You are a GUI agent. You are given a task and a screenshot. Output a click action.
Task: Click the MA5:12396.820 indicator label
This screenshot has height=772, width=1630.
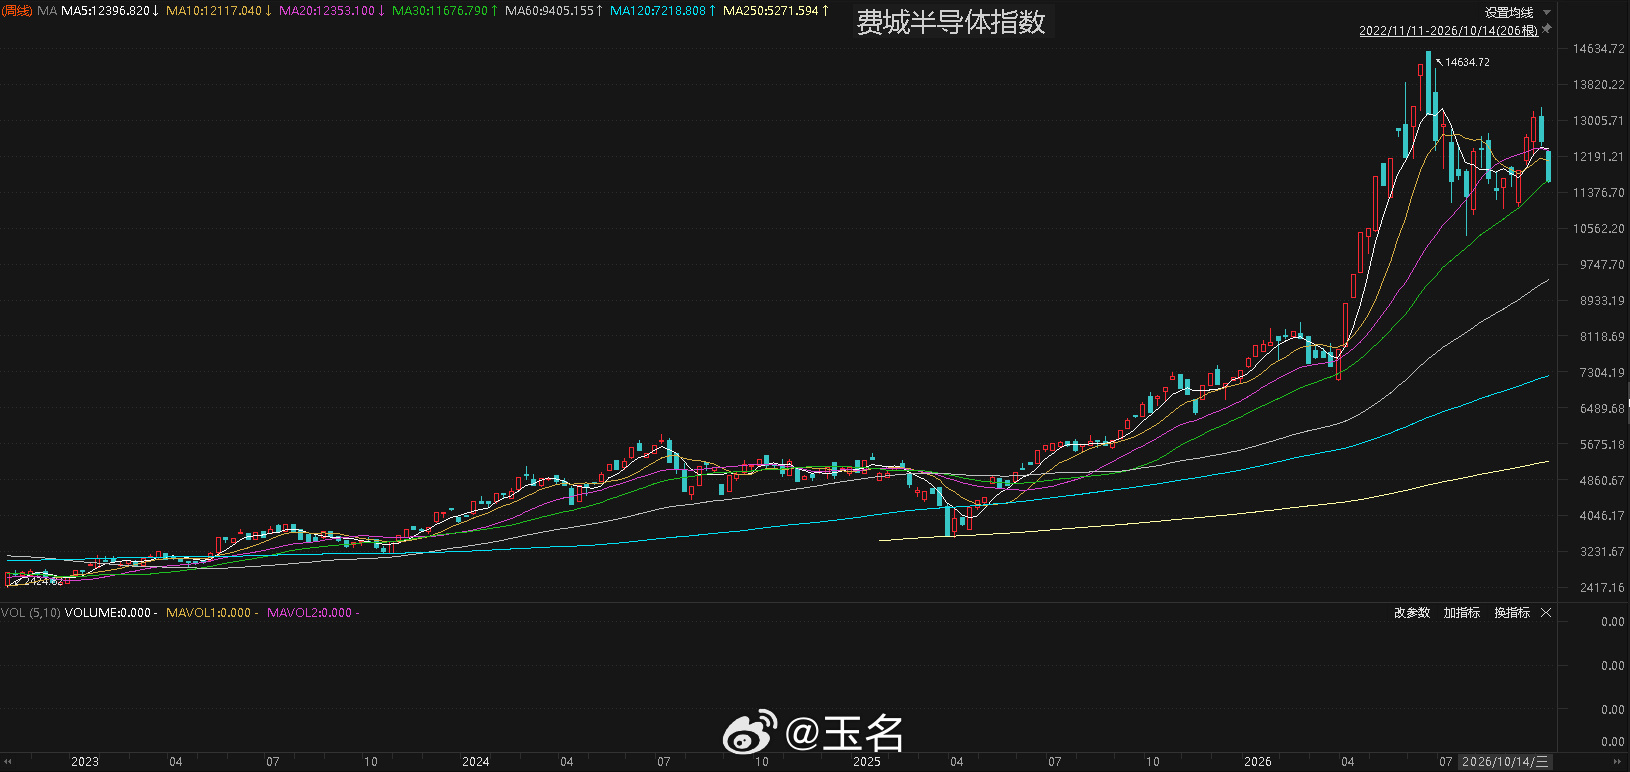[110, 11]
